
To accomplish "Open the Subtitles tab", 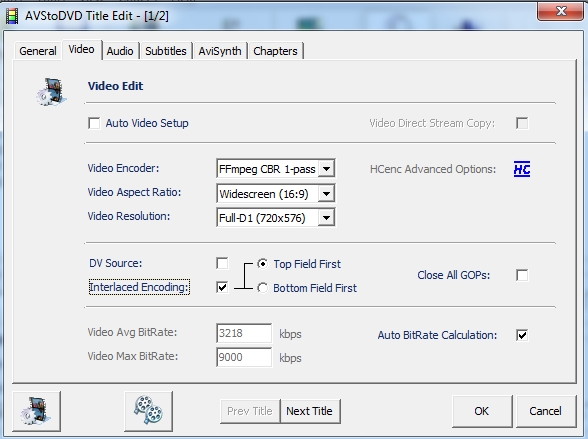I will point(166,51).
